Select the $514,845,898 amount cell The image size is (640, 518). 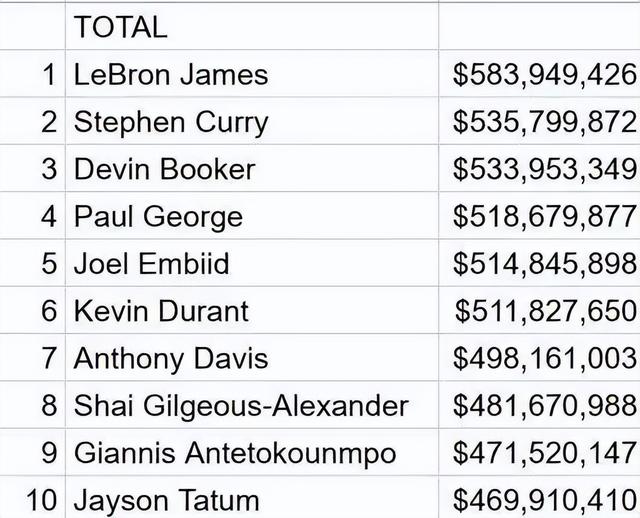click(540, 263)
